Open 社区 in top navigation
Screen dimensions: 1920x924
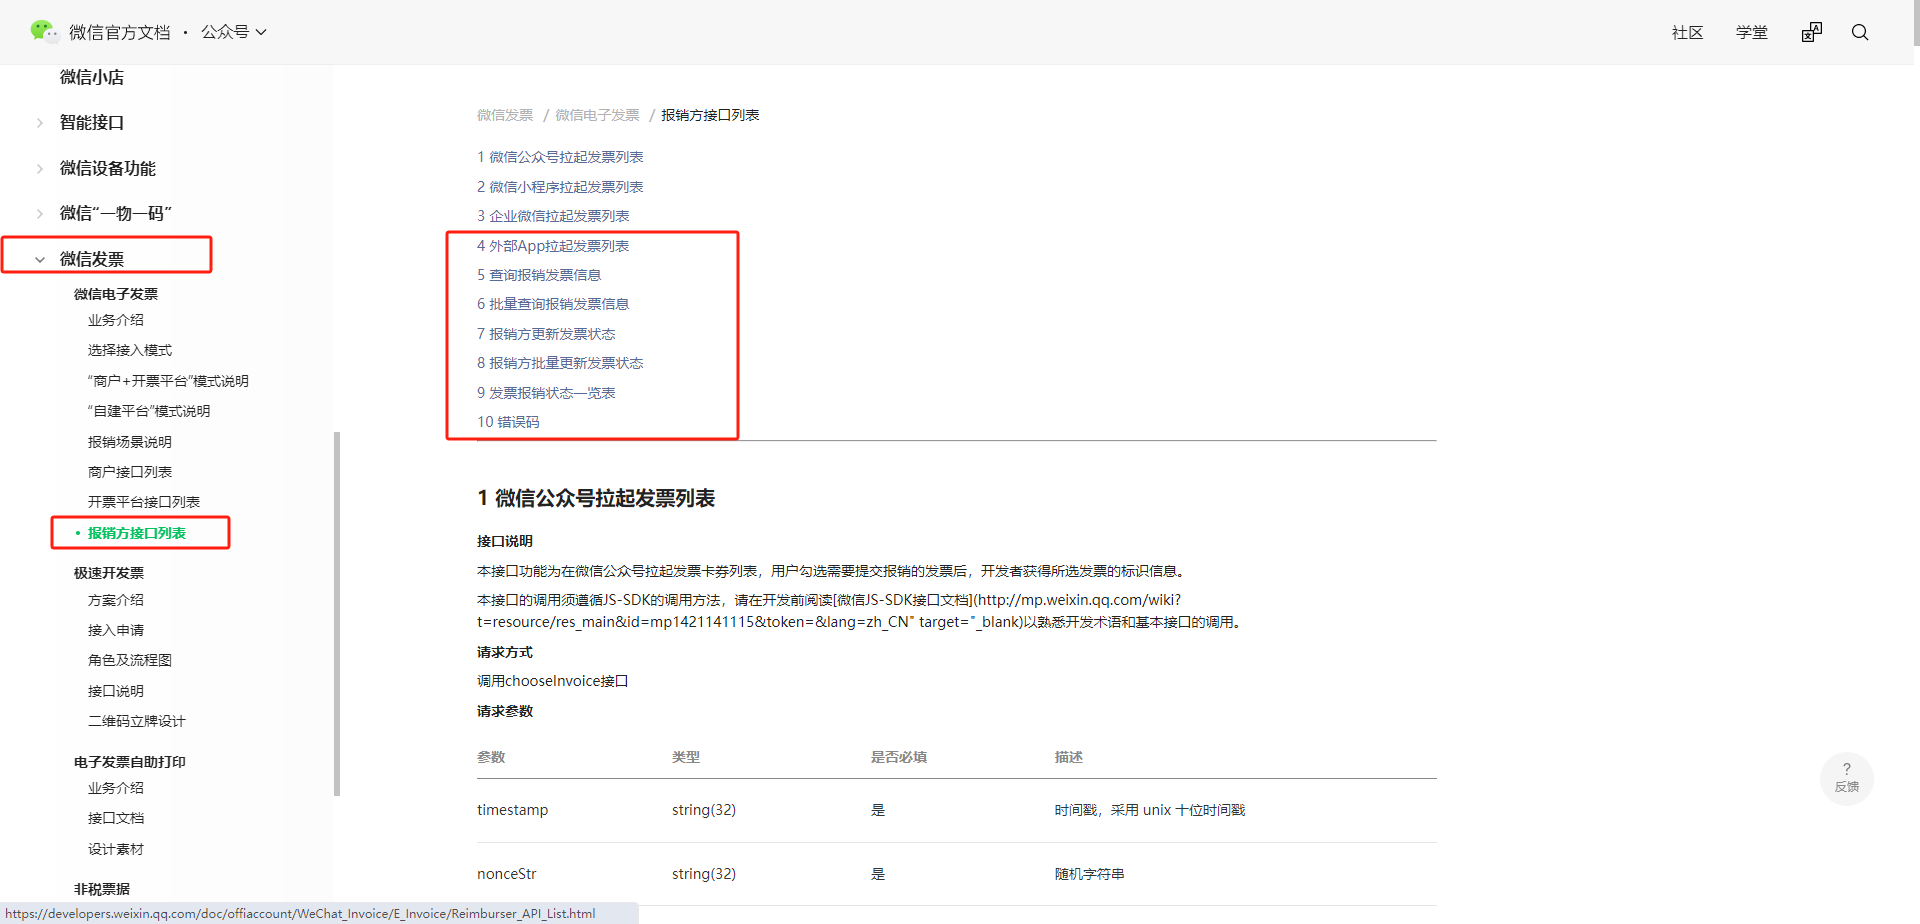point(1687,32)
